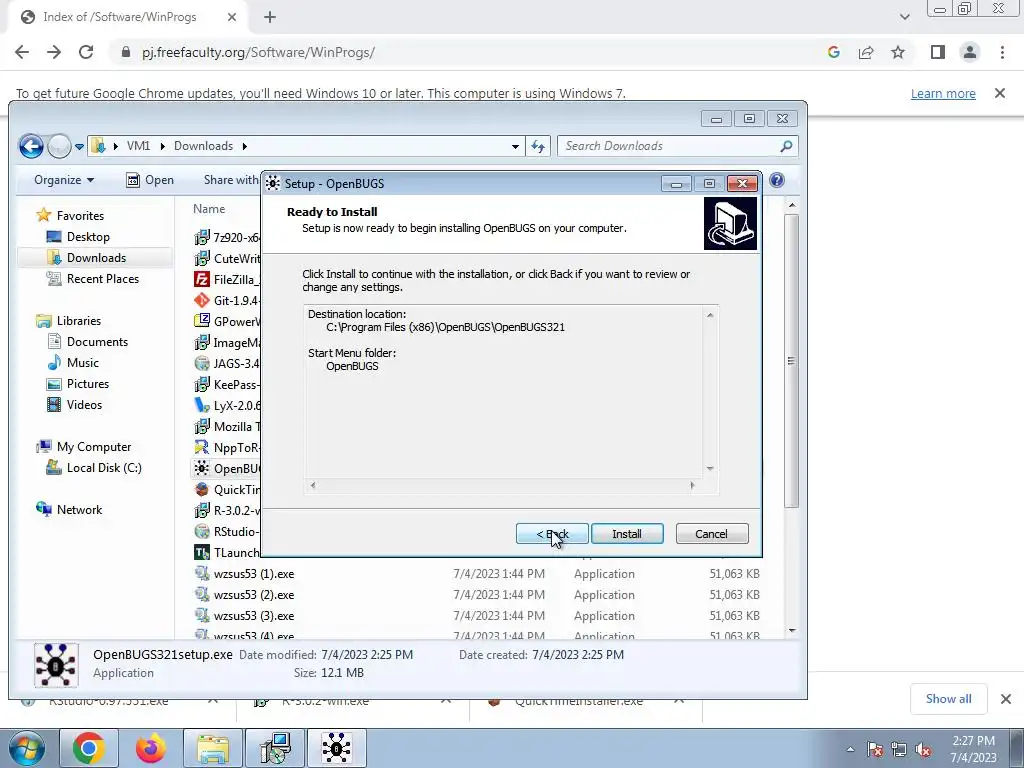Dismiss the Chrome update notice
Viewport: 1024px width, 768px height.
click(1000, 93)
